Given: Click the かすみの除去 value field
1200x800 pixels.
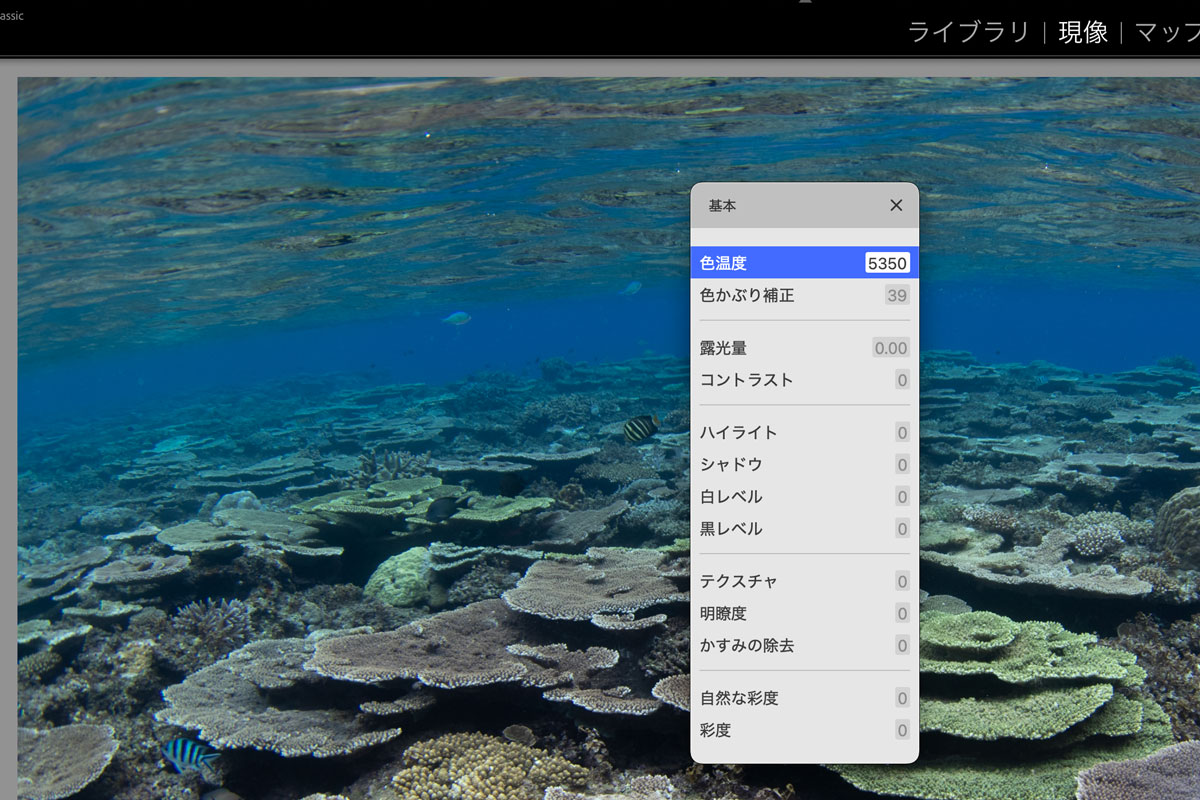Looking at the screenshot, I should pos(902,646).
